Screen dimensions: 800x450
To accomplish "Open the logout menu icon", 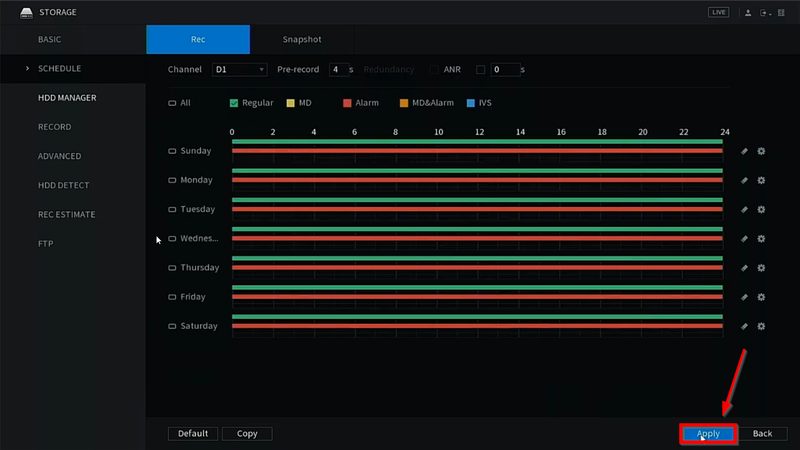I will pyautogui.click(x=766, y=12).
